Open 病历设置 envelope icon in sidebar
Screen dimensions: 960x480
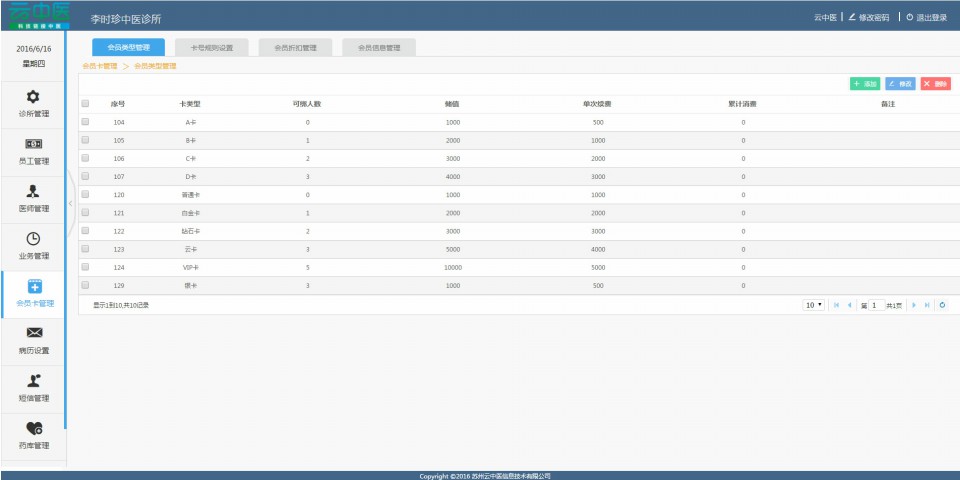(x=33, y=333)
